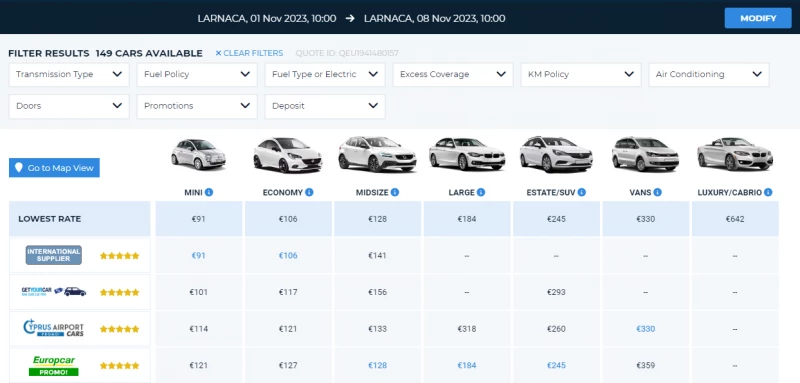
Task: Select International Supplier Mini €91 rate
Action: pyautogui.click(x=198, y=256)
